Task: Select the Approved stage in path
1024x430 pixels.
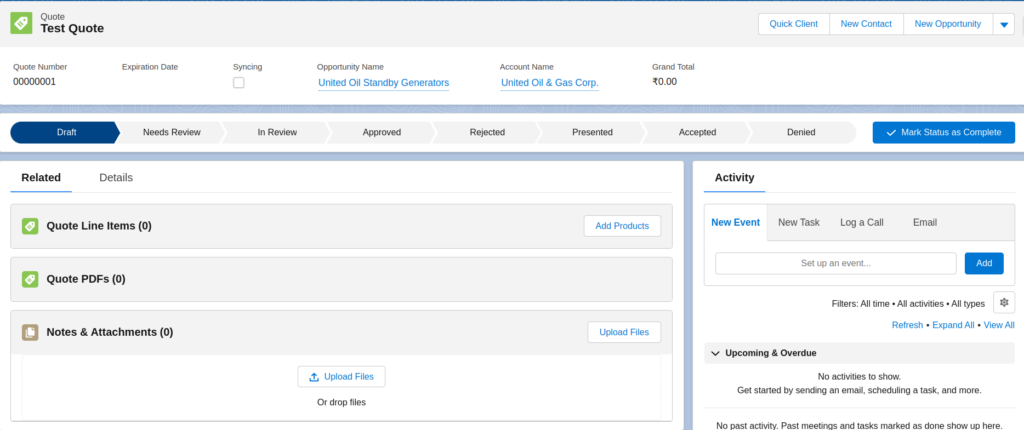Action: (x=381, y=132)
